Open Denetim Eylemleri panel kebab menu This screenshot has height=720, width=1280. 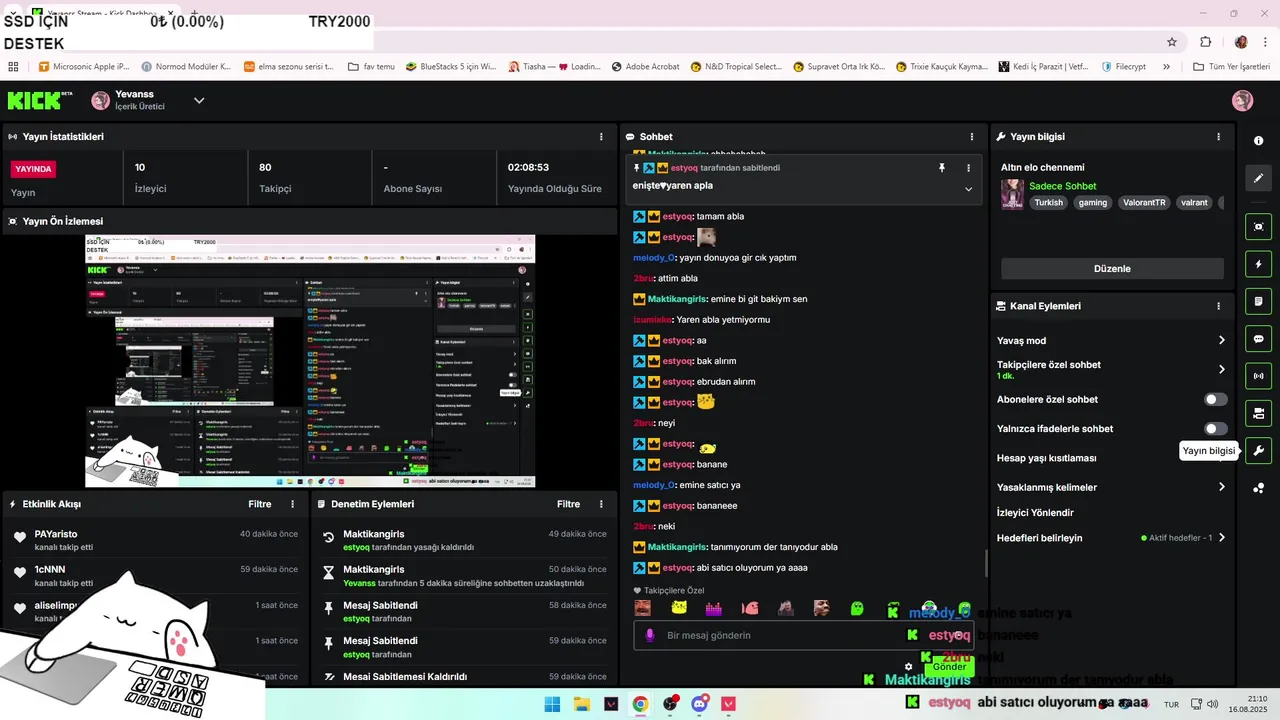[601, 504]
